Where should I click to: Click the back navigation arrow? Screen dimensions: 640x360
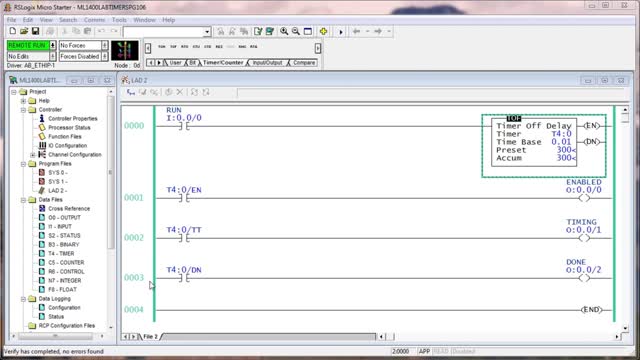coord(356,31)
